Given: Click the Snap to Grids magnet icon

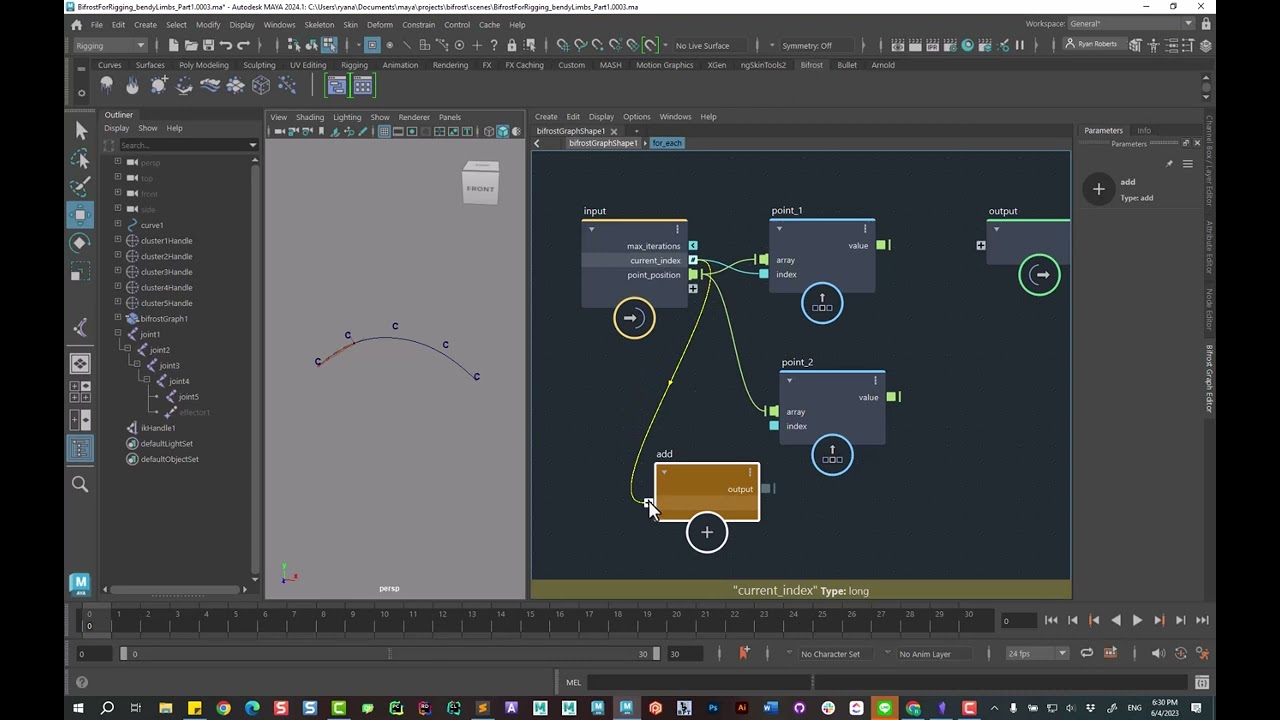Looking at the screenshot, I should (563, 45).
